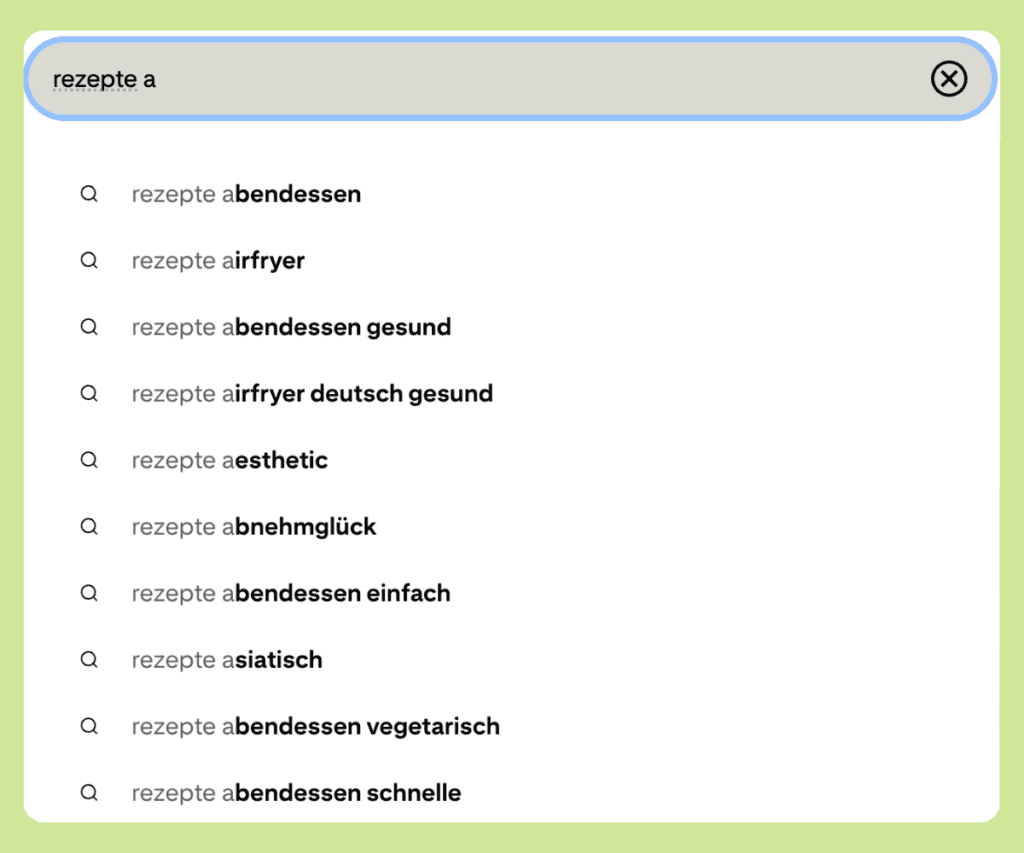The image size is (1024, 853).
Task: Select the 'rezepte abendessen schnelle' suggestion
Action: click(x=296, y=793)
